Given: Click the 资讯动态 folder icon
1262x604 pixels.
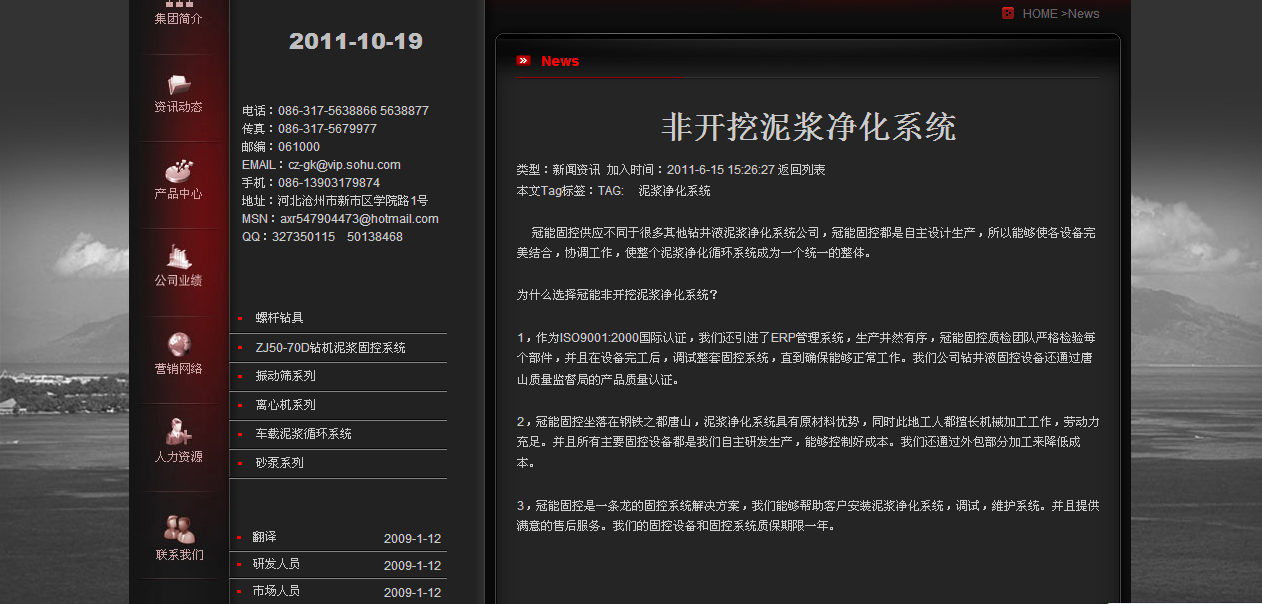Looking at the screenshot, I should pos(179,84).
